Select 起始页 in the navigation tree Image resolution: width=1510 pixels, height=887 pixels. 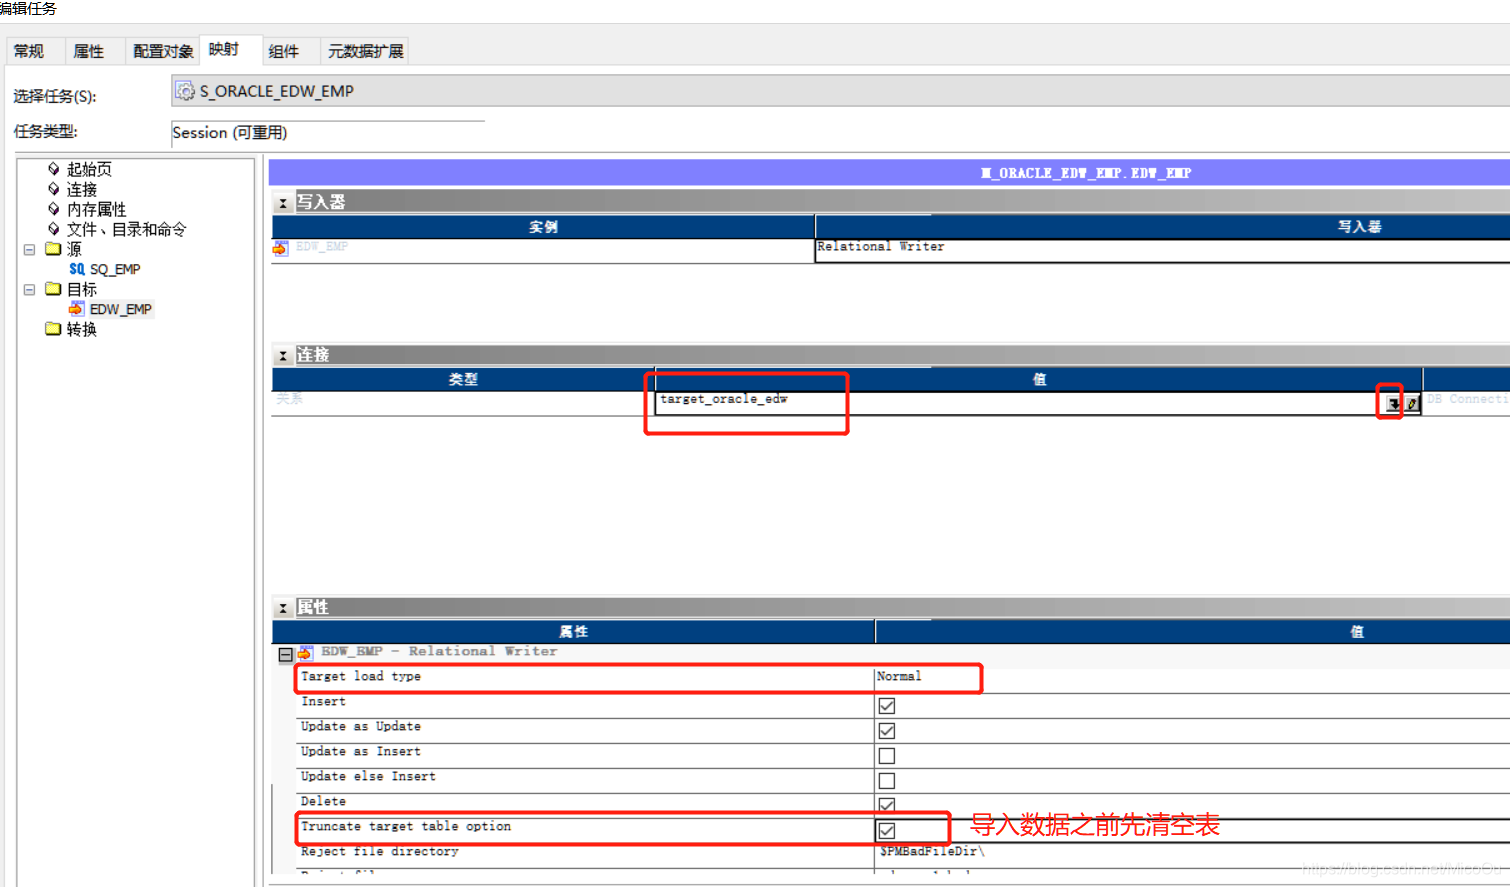point(89,169)
